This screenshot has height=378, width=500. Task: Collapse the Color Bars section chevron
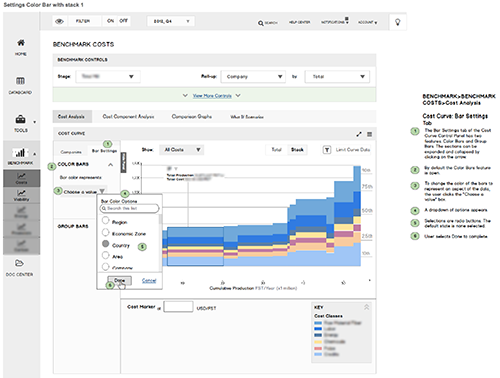(110, 165)
